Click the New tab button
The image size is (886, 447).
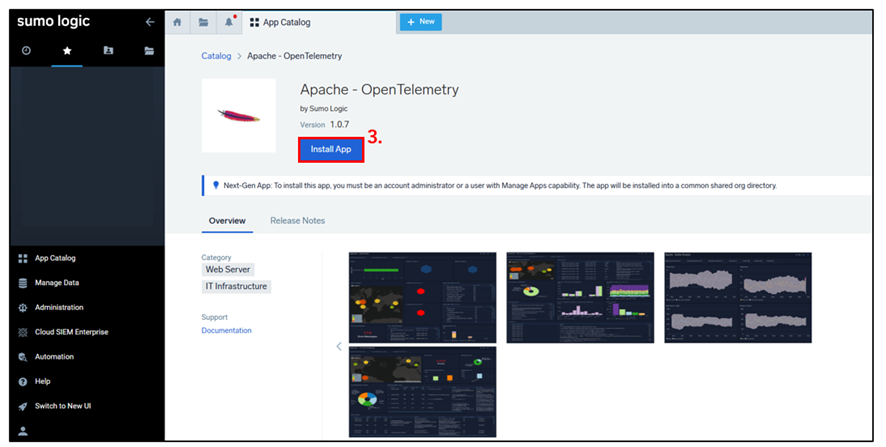coord(421,22)
